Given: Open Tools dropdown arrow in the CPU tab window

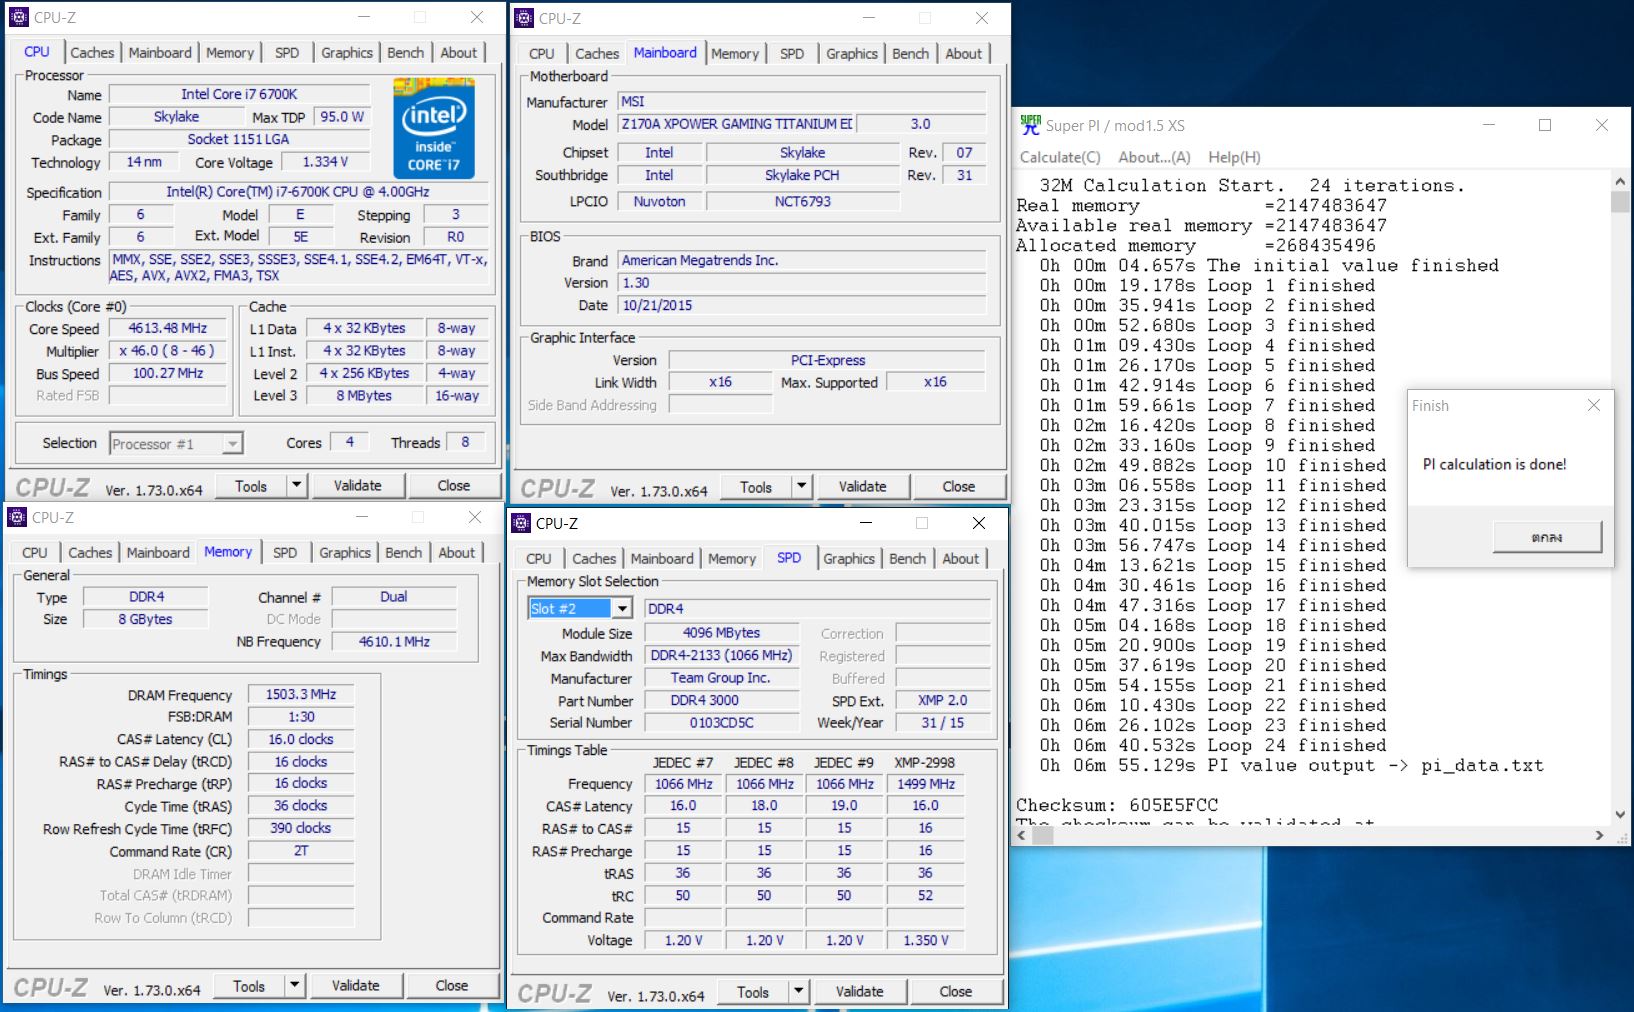Looking at the screenshot, I should [x=296, y=486].
